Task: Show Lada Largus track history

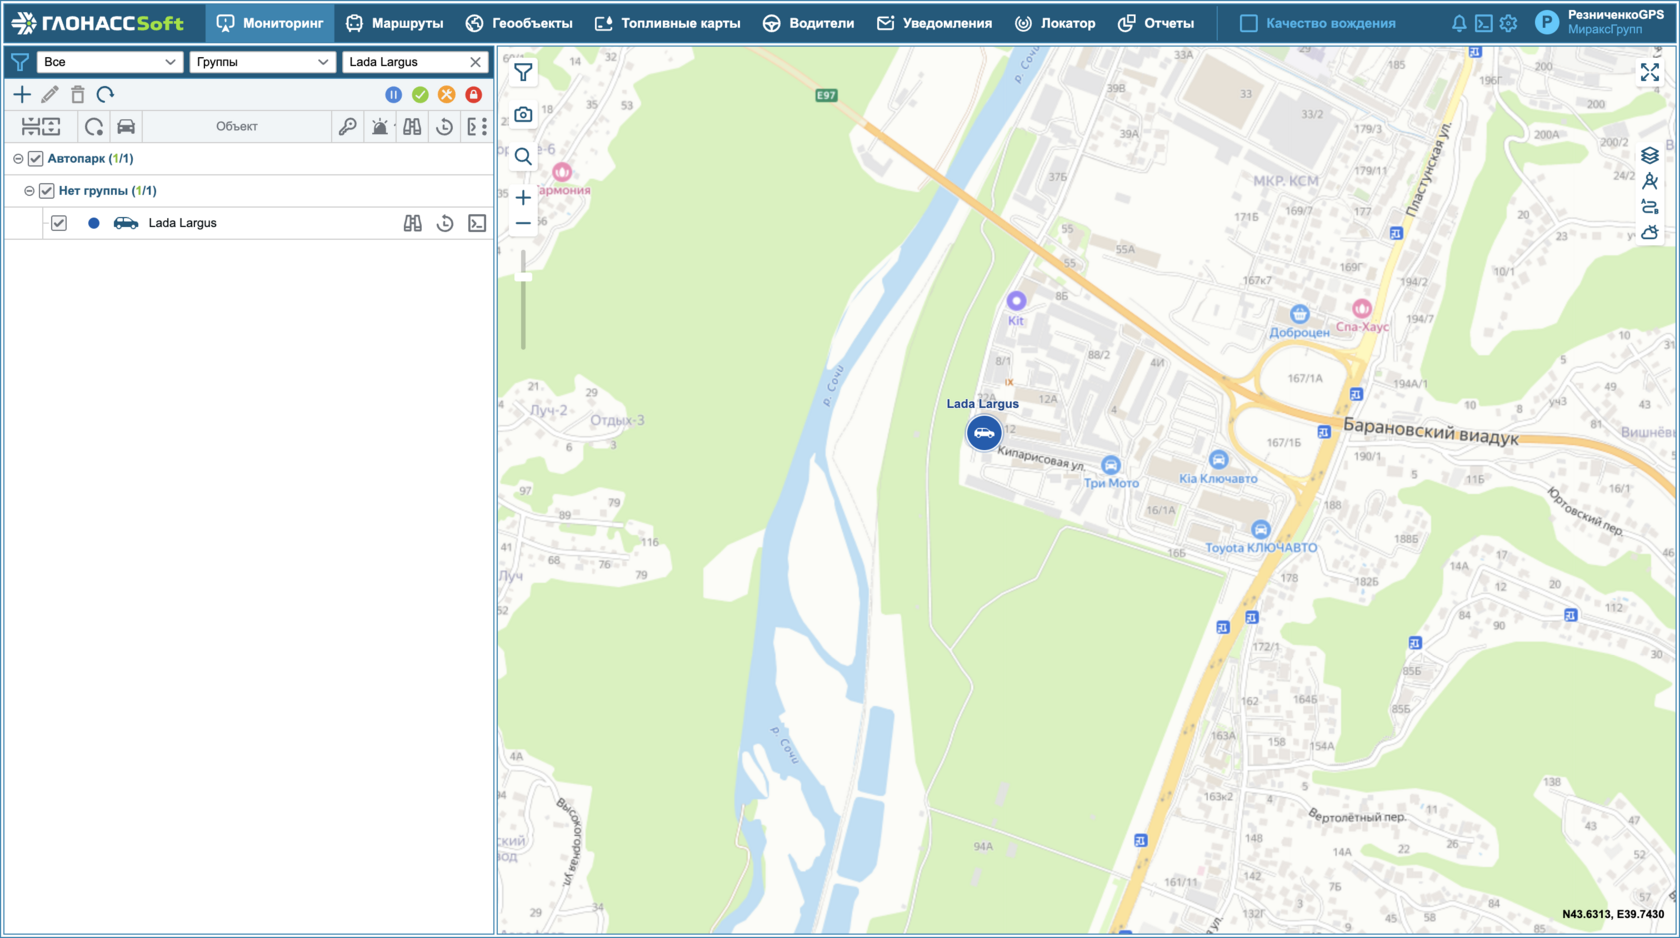Action: click(445, 223)
